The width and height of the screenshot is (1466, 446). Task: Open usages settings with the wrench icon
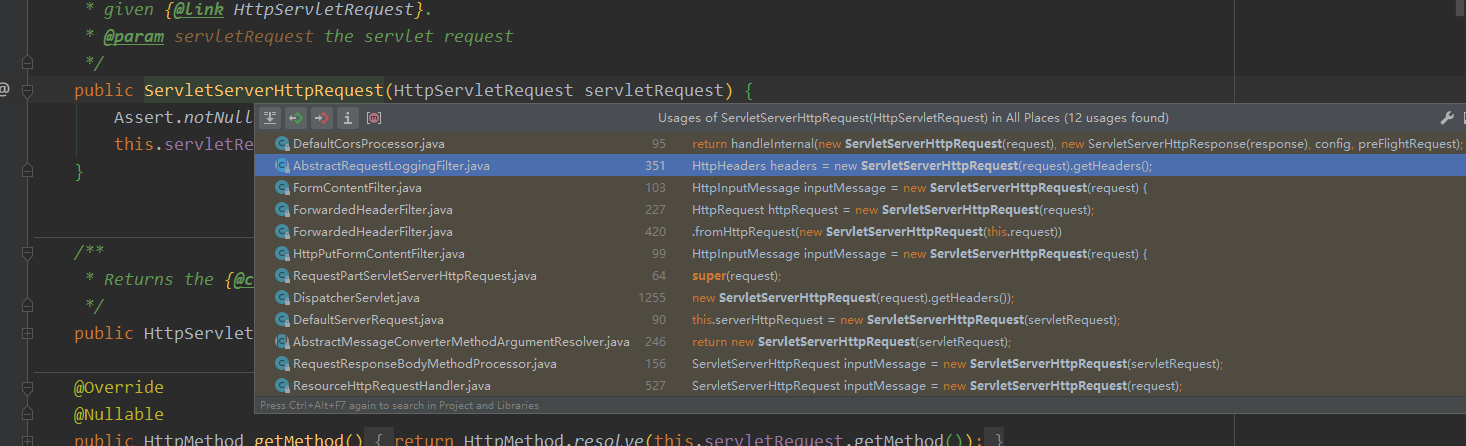click(1446, 118)
